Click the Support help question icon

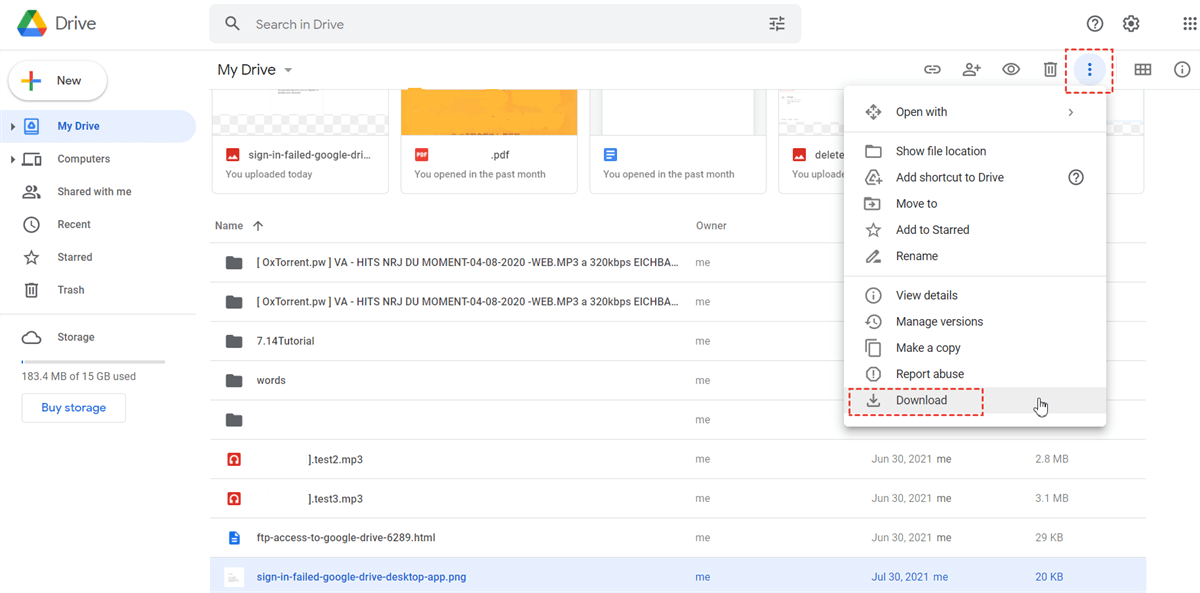tap(1095, 24)
